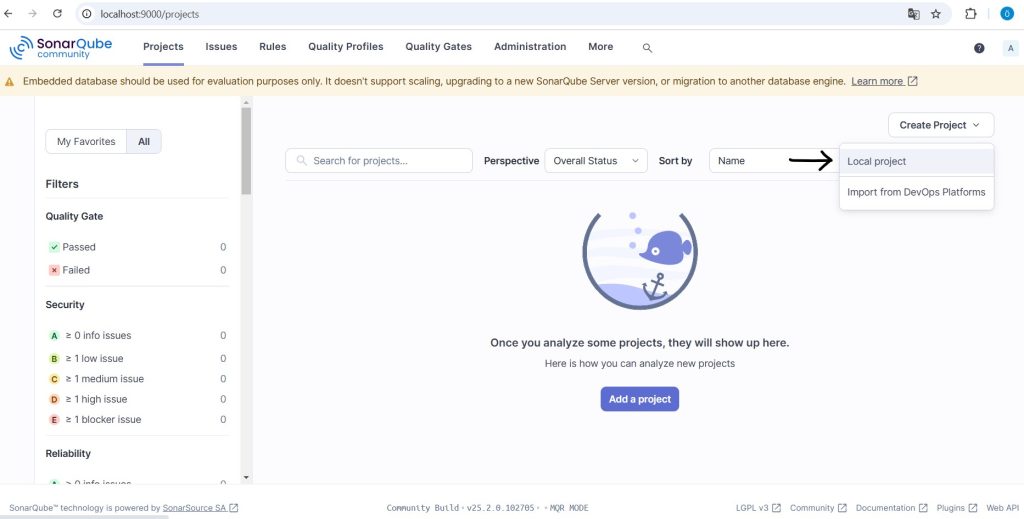Click the Add a project button

pyautogui.click(x=640, y=400)
